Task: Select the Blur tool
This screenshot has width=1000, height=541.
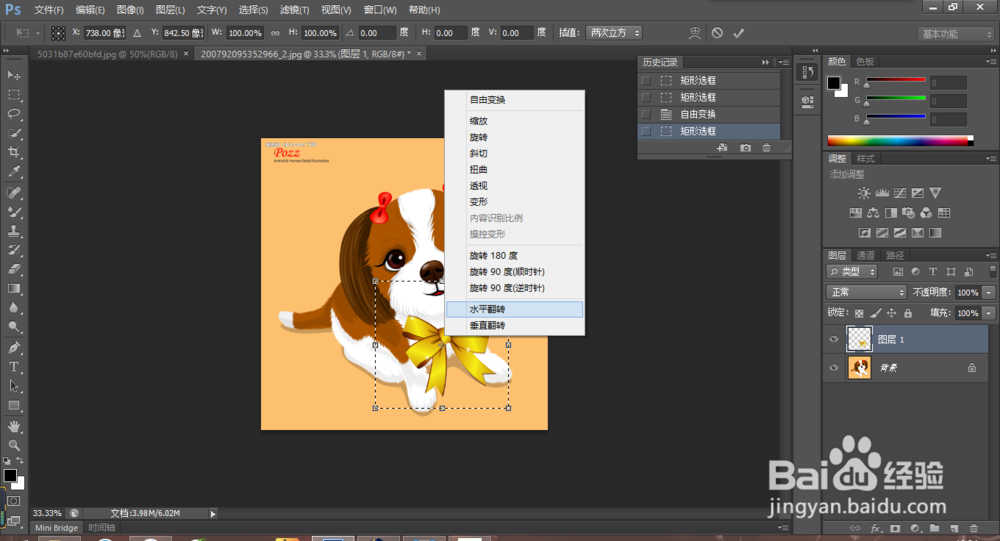Action: (x=13, y=308)
